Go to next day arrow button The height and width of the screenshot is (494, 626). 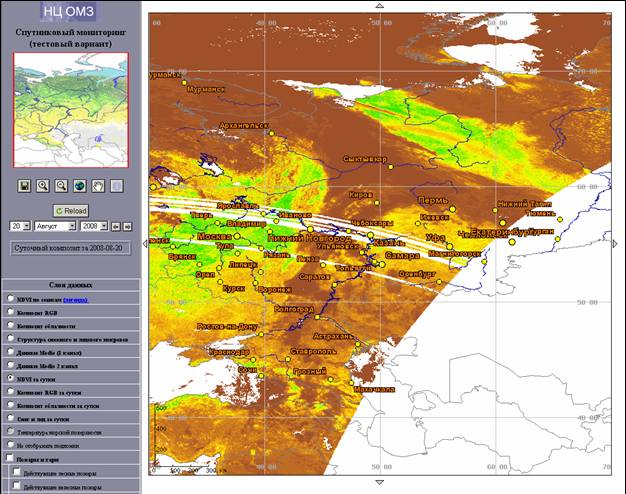127,227
